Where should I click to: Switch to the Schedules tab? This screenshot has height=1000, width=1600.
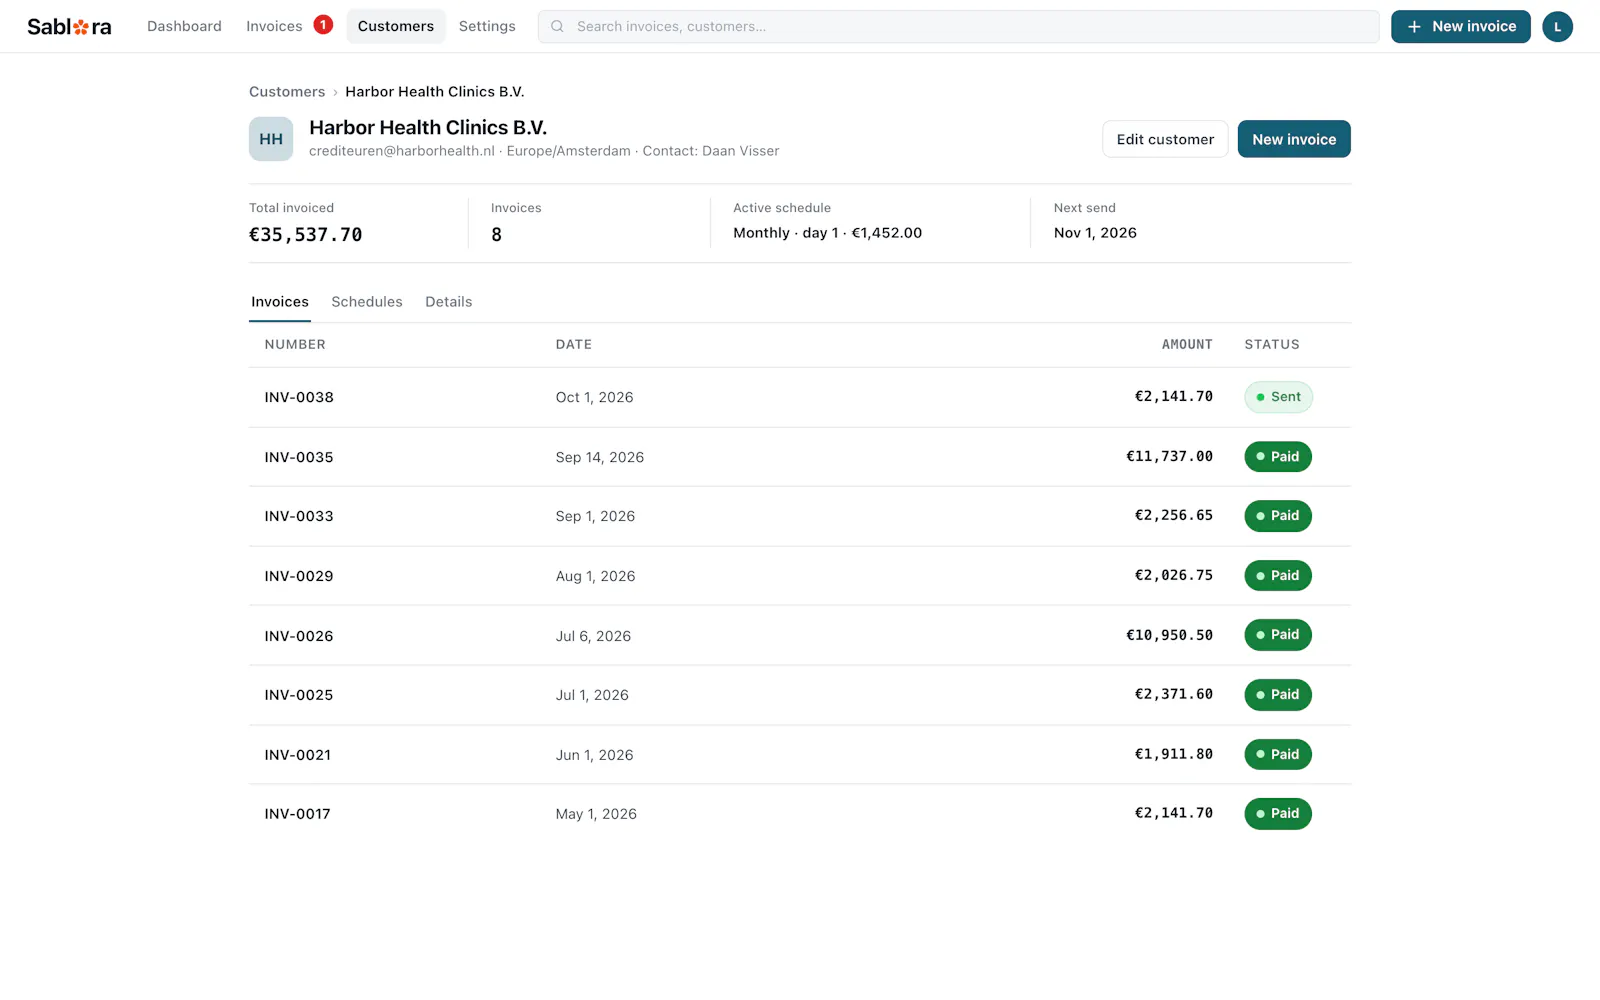click(x=367, y=302)
